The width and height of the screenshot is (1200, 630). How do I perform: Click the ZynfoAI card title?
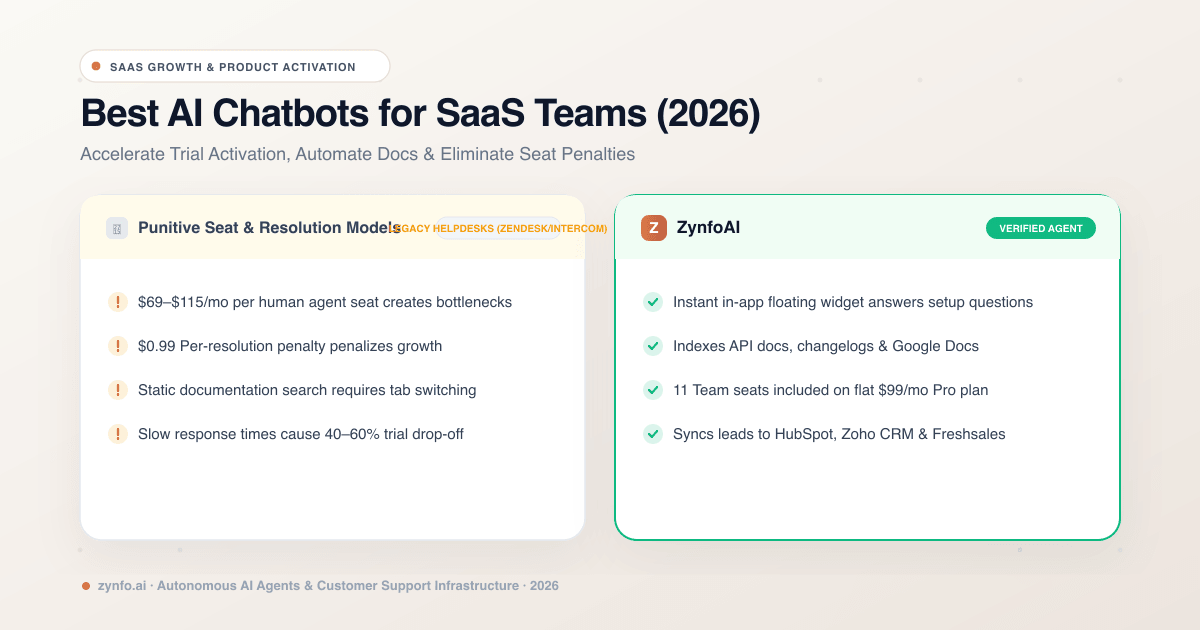click(707, 228)
